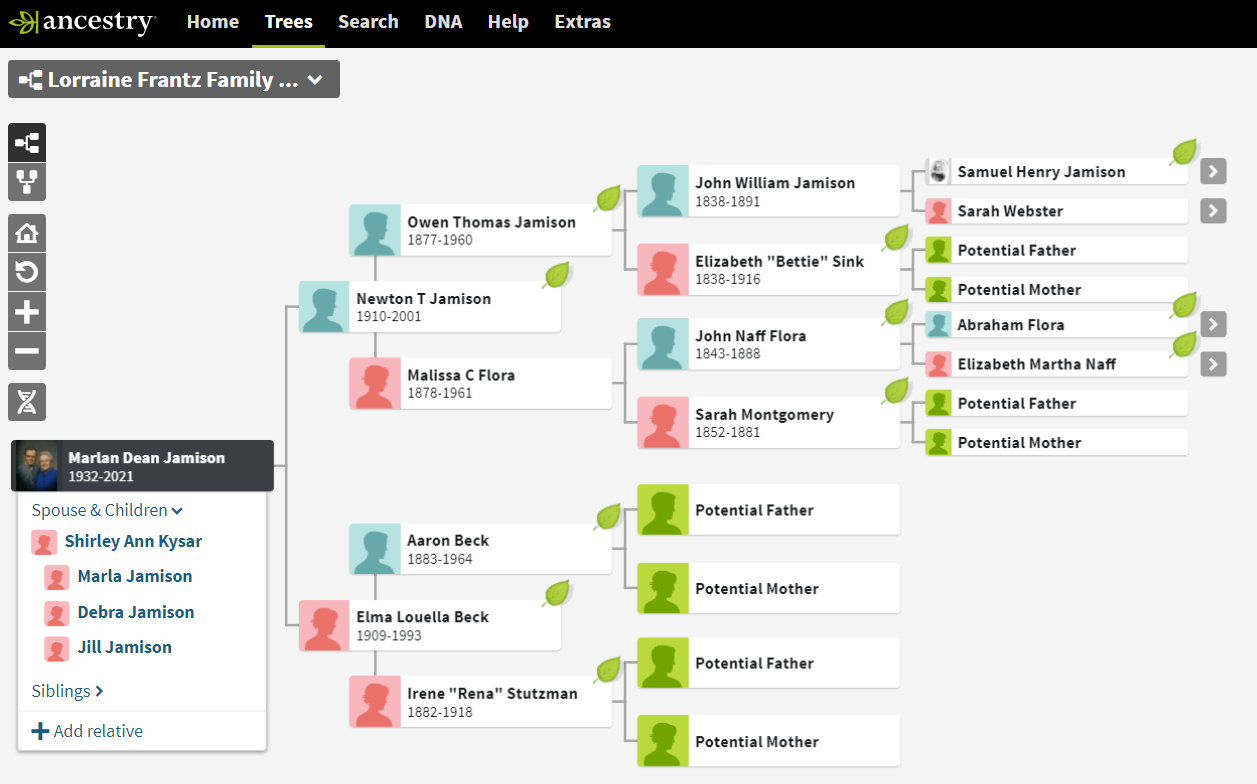Screen dimensions: 1257x784
Task: Click the hint leaf on Elma Louella Beck
Action: (x=557, y=593)
